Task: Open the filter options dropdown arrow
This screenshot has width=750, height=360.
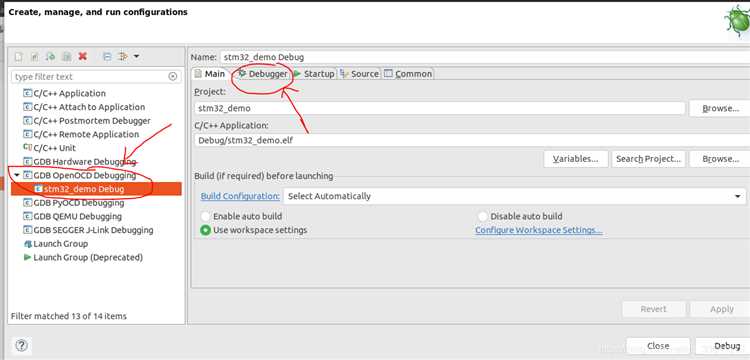Action: point(136,56)
